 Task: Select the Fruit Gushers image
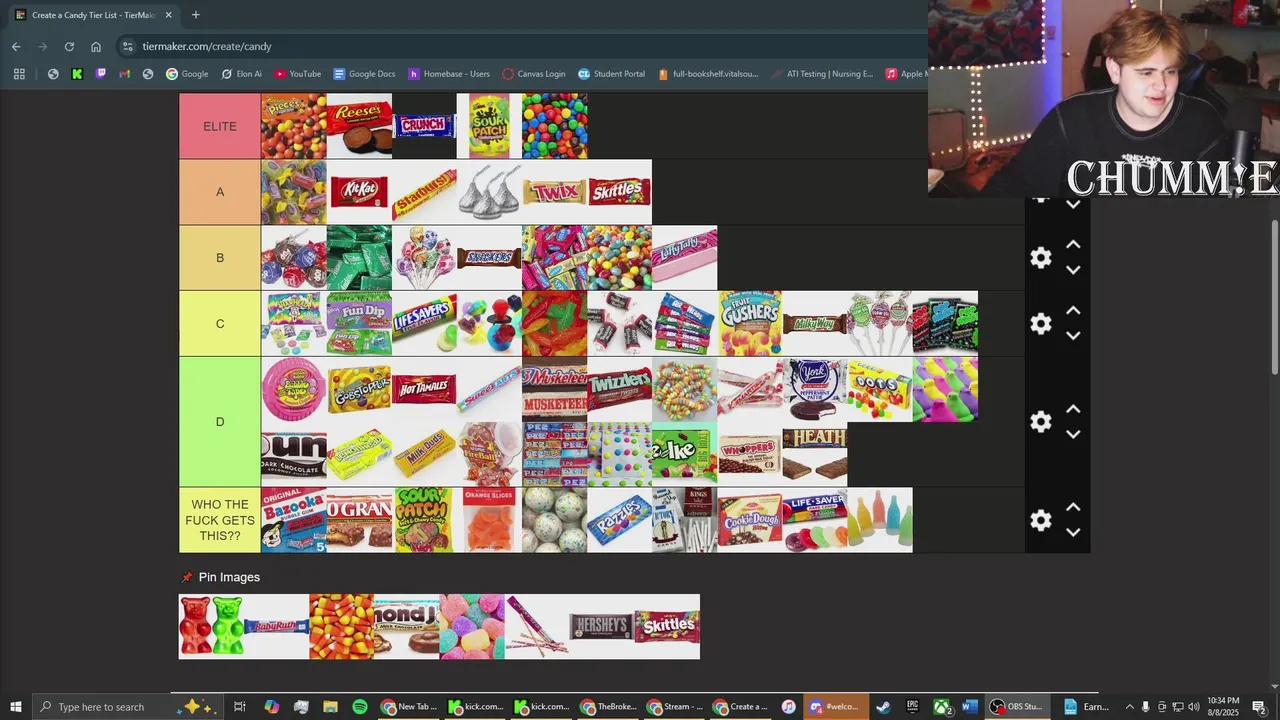tap(750, 324)
